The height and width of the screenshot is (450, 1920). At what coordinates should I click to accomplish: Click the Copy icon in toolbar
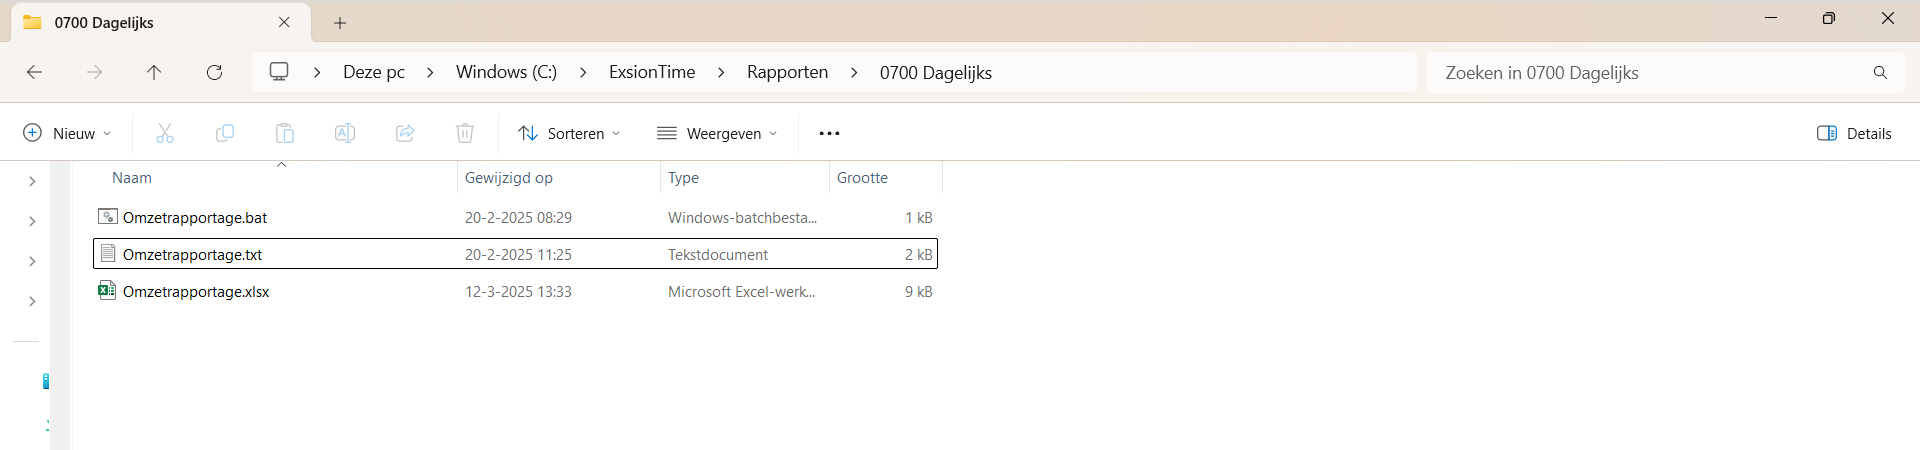point(225,133)
